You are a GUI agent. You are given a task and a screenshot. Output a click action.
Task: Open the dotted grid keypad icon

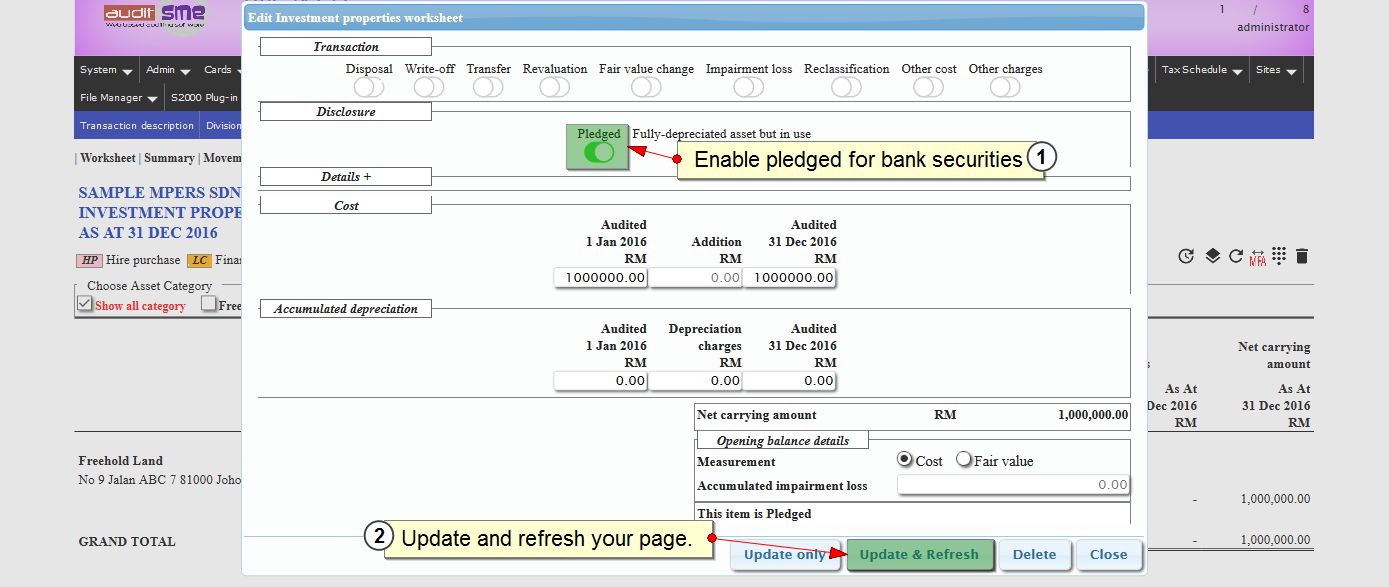click(x=1279, y=256)
